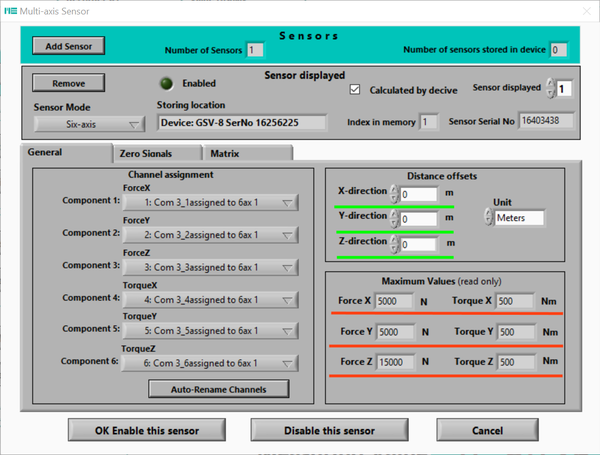Viewport: 600px width, 455px height.
Task: Expand Component 1 ForceX channel dropdown
Action: (209, 203)
